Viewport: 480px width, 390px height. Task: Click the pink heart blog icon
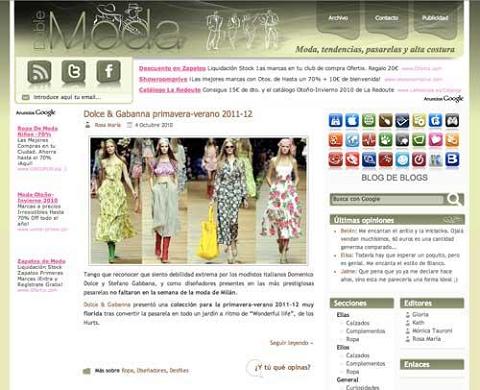click(x=435, y=140)
